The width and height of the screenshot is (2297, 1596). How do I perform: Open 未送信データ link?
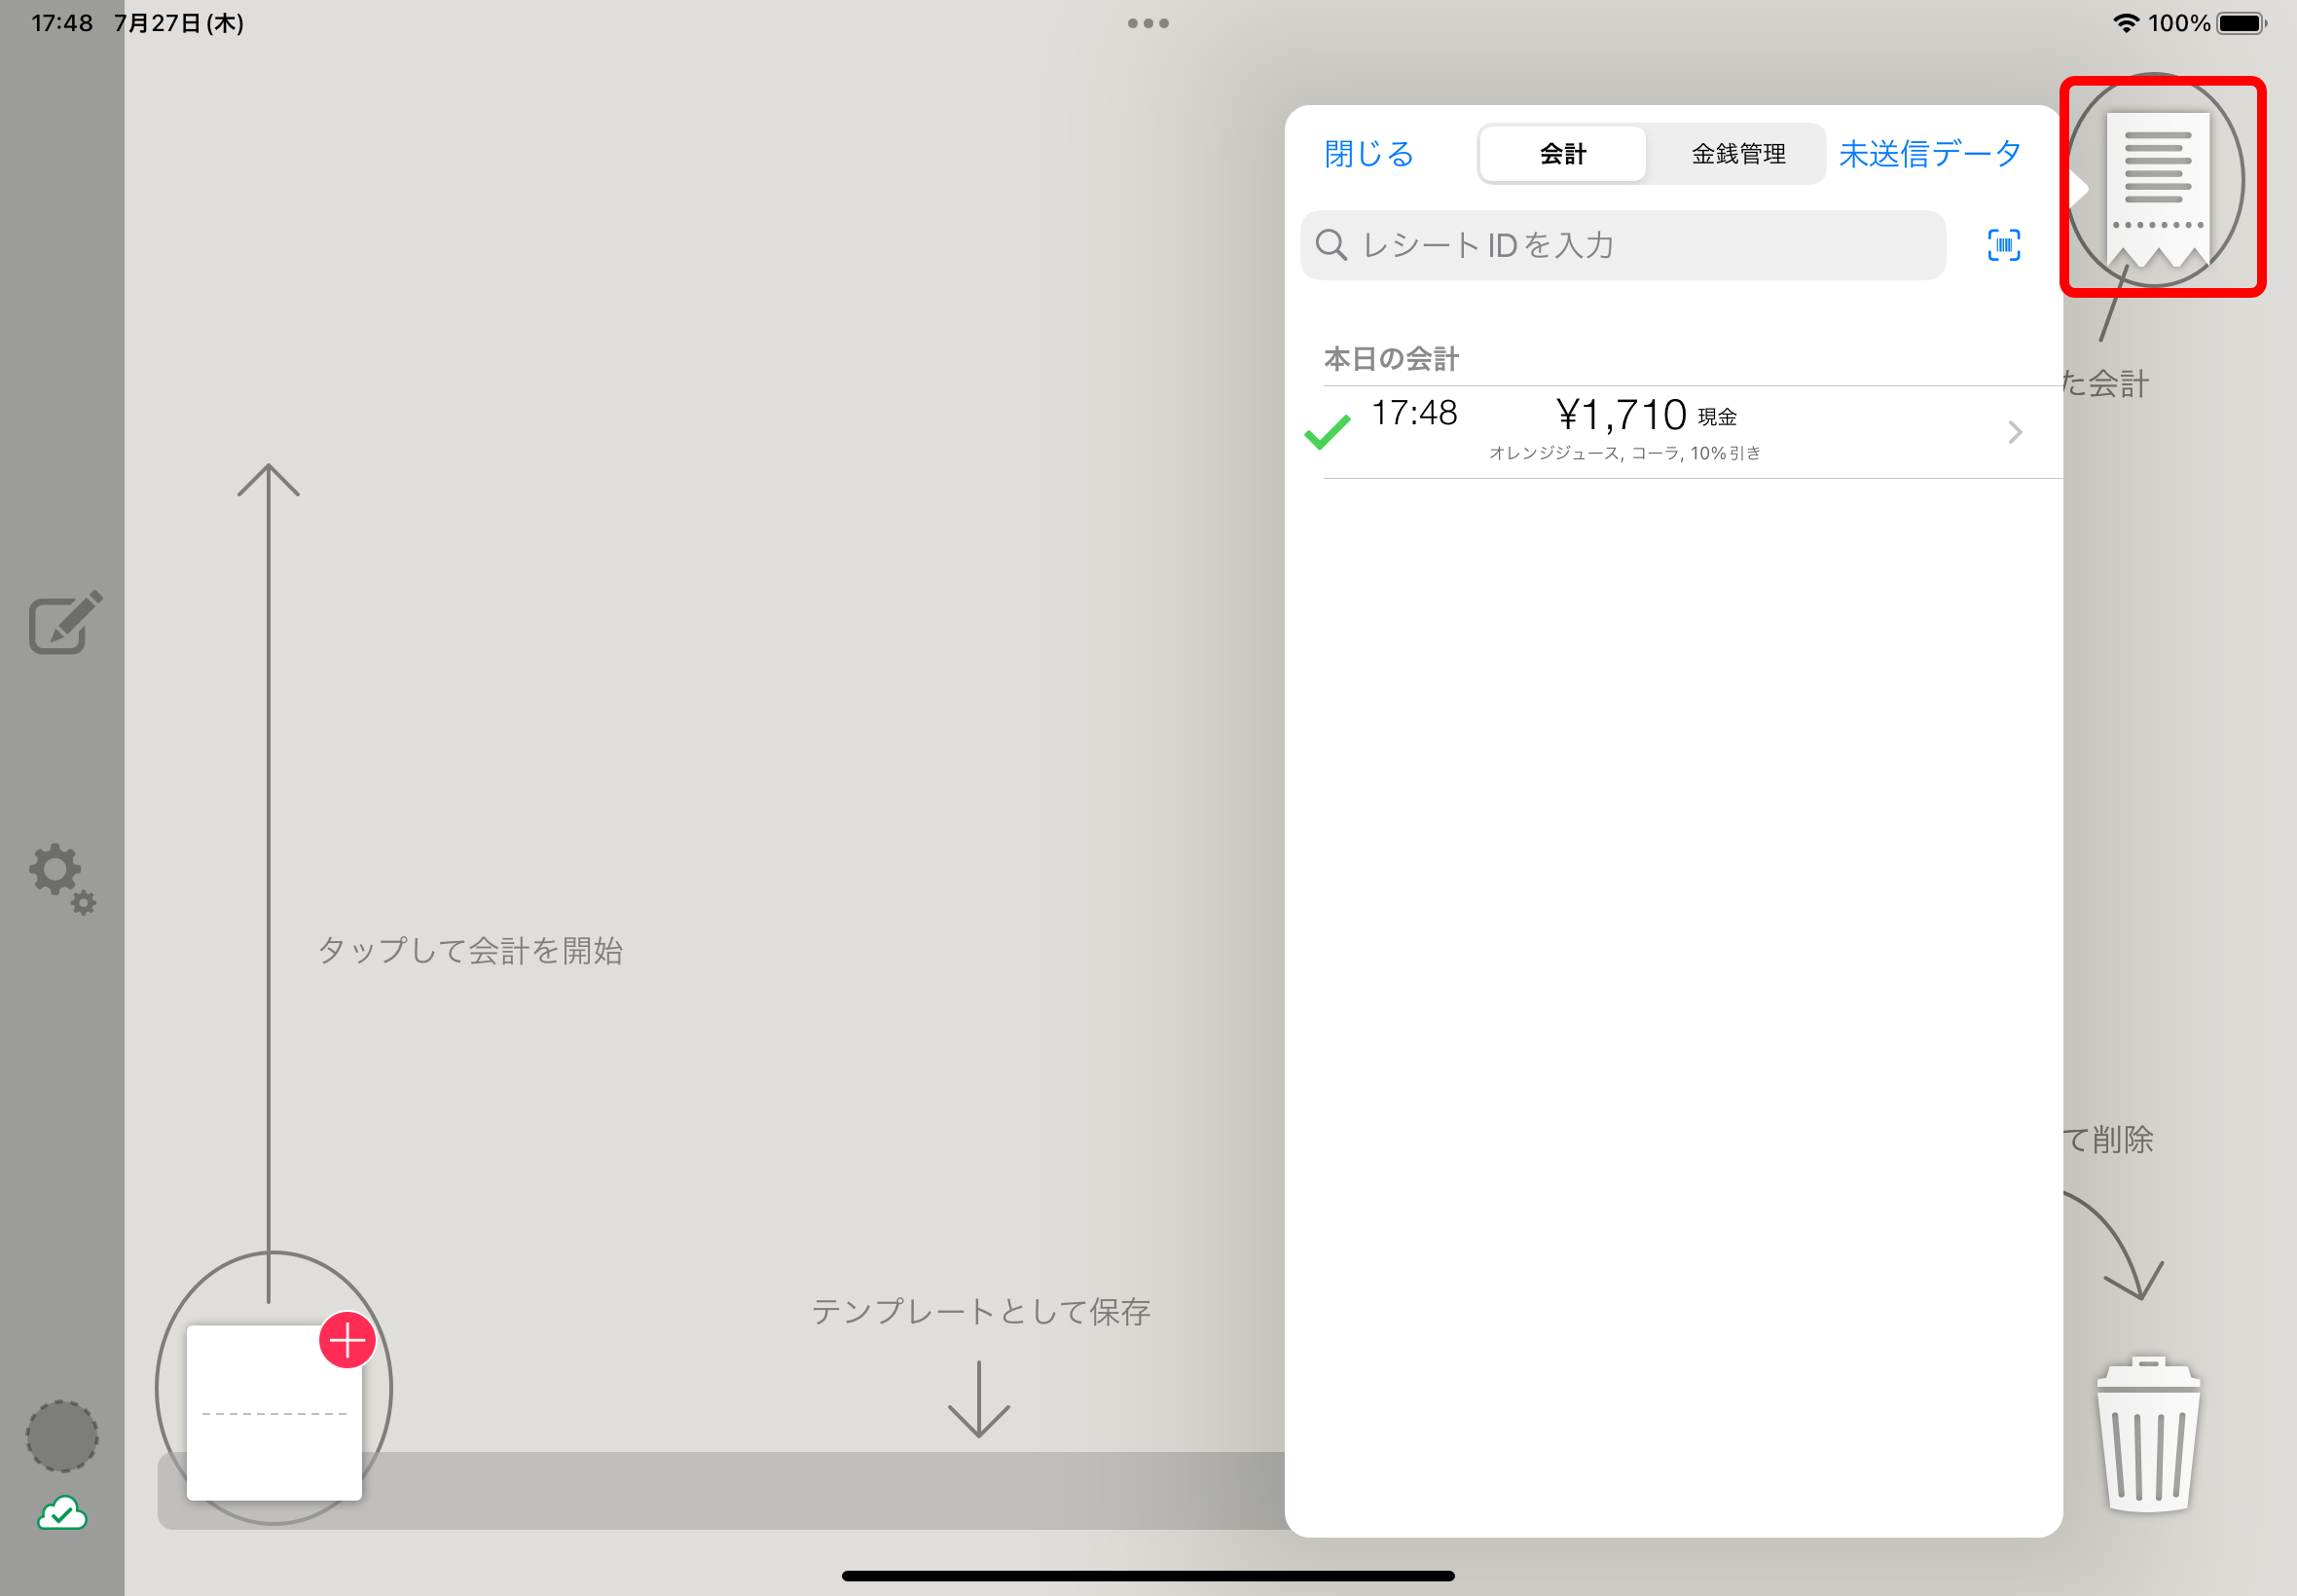1930,154
